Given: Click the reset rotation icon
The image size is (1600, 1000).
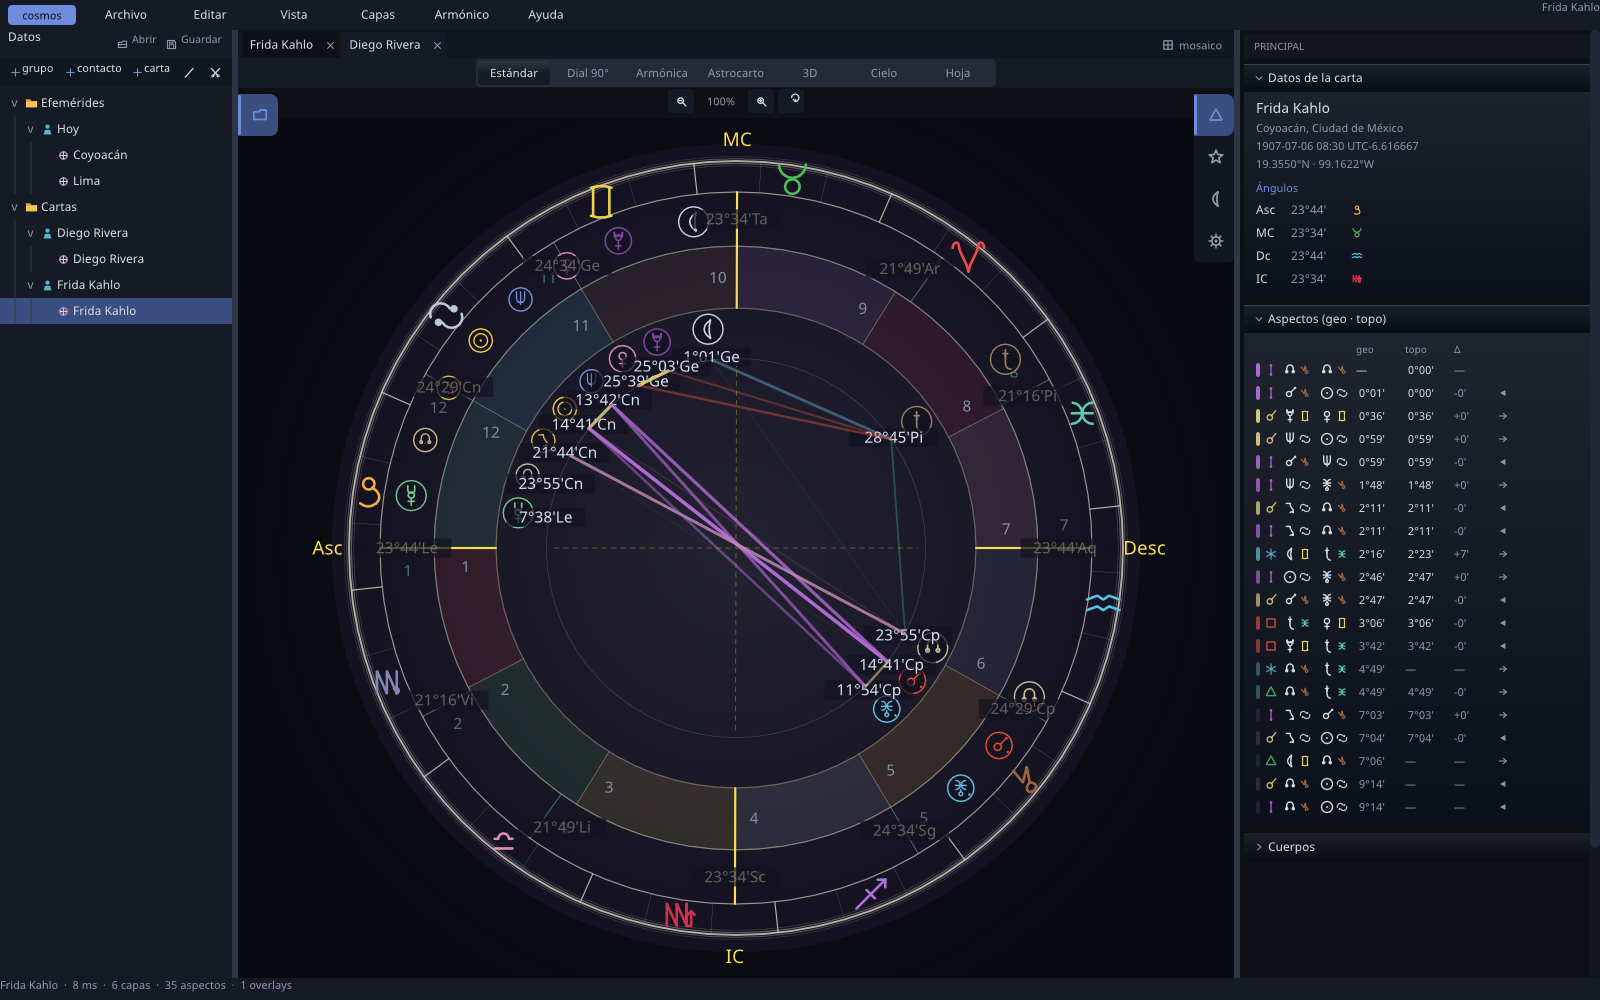Looking at the screenshot, I should 795,99.
